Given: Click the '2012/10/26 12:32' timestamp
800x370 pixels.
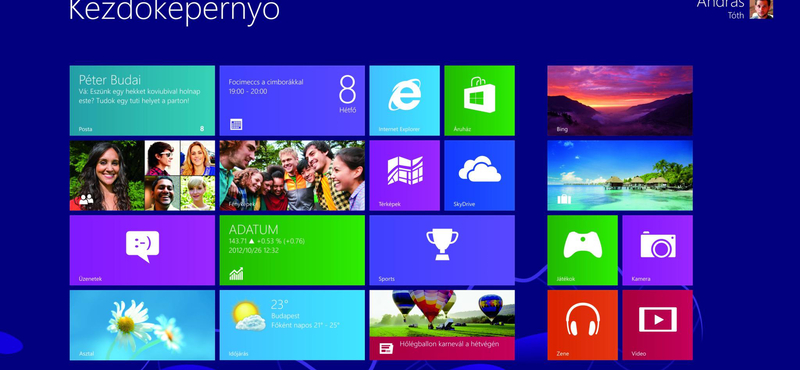Looking at the screenshot, I should pos(254,250).
